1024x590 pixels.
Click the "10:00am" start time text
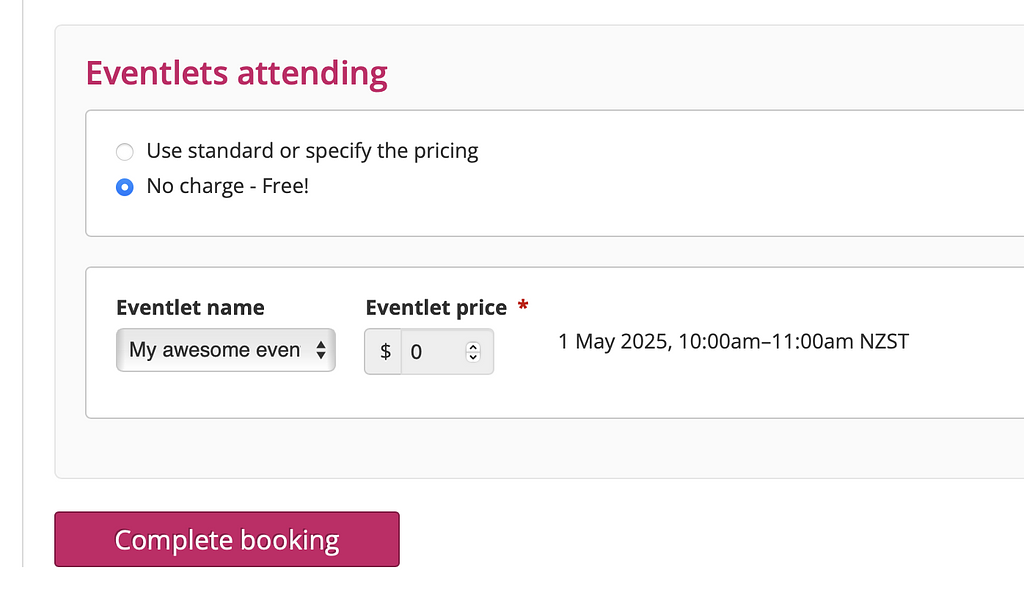point(716,342)
